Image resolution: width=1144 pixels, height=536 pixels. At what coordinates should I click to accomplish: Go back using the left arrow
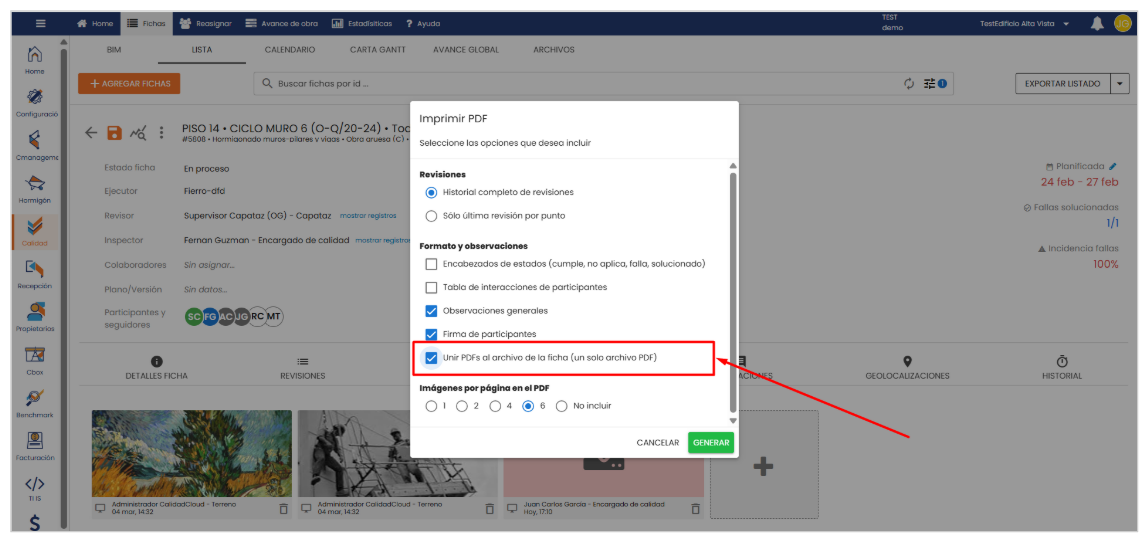(x=91, y=133)
